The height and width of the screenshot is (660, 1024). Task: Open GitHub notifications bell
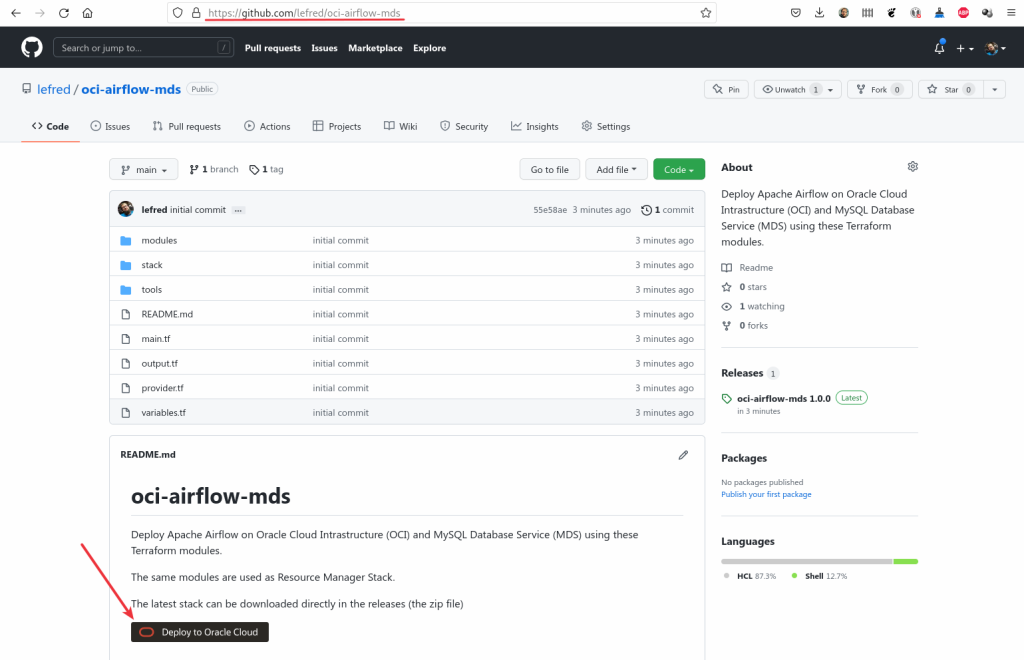point(938,47)
